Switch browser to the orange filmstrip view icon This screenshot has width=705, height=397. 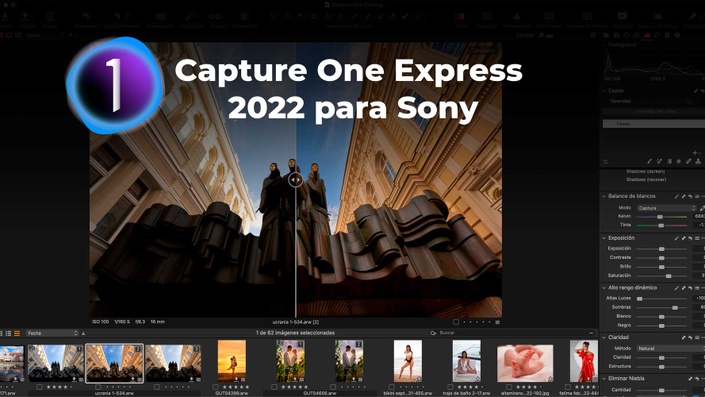coord(17,333)
